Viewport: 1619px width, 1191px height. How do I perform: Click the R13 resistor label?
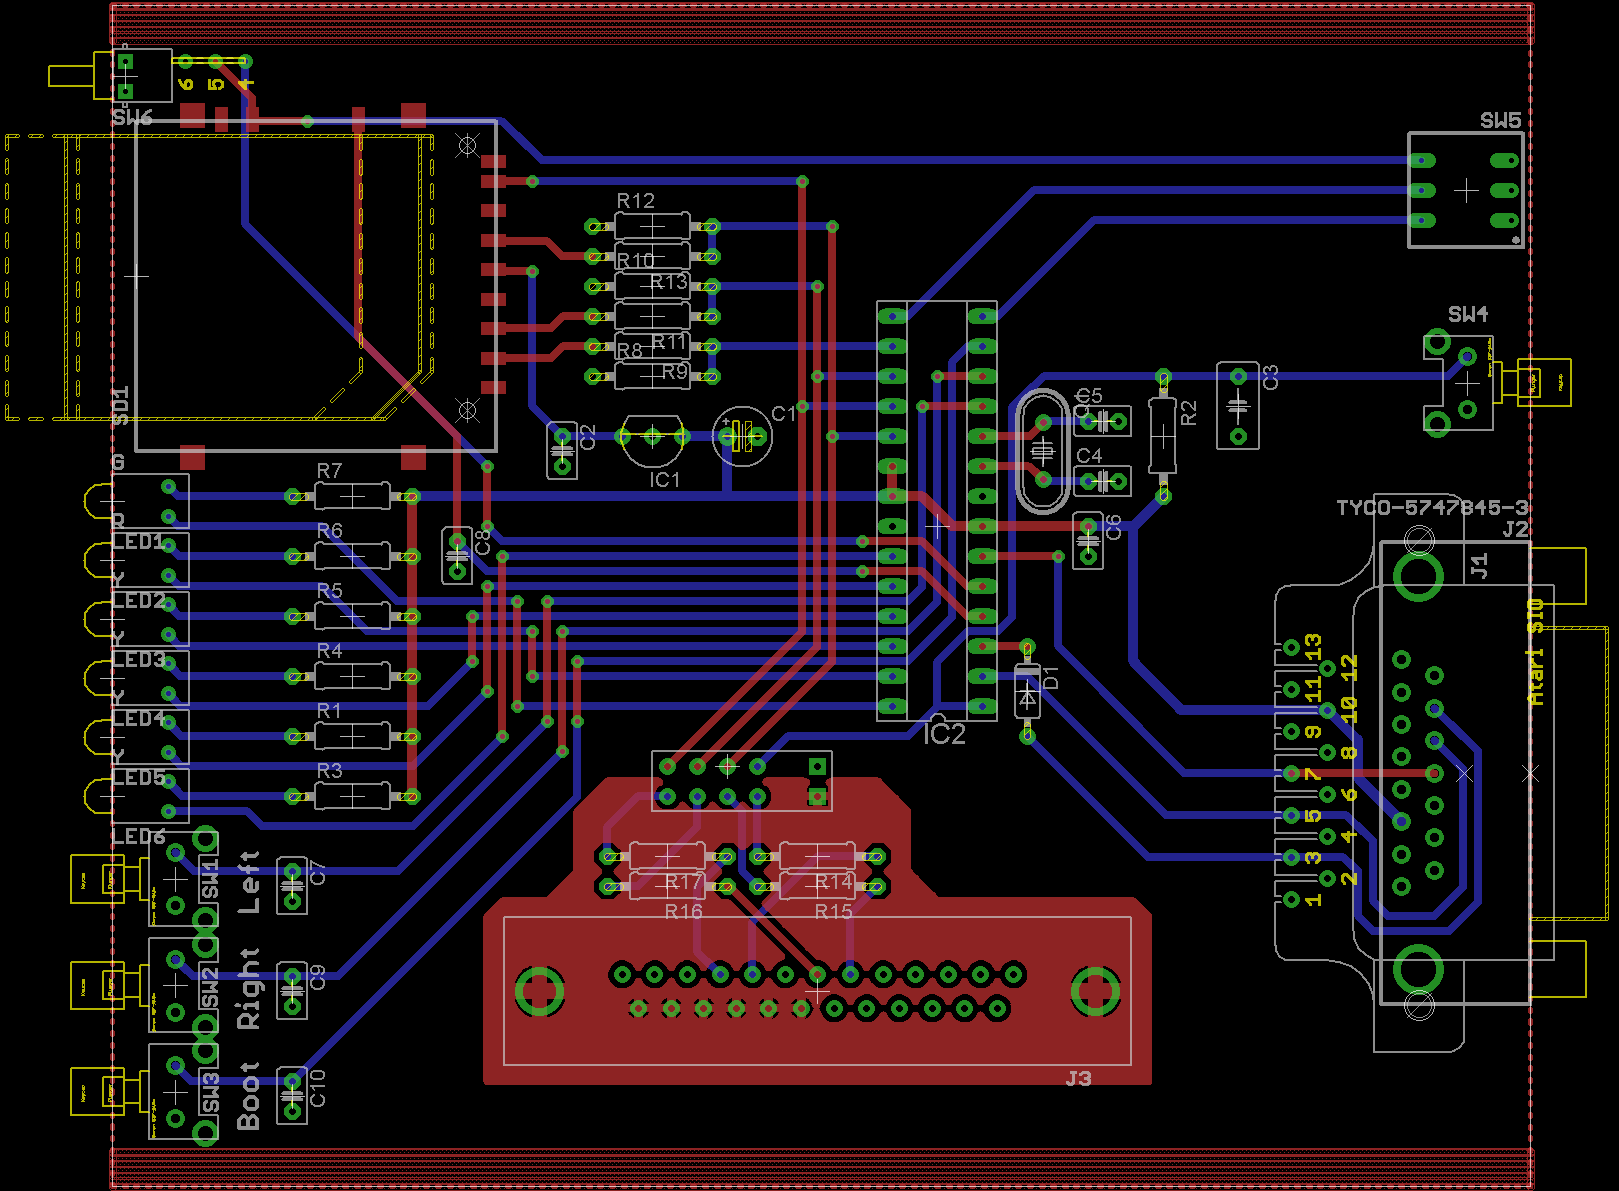click(x=669, y=282)
